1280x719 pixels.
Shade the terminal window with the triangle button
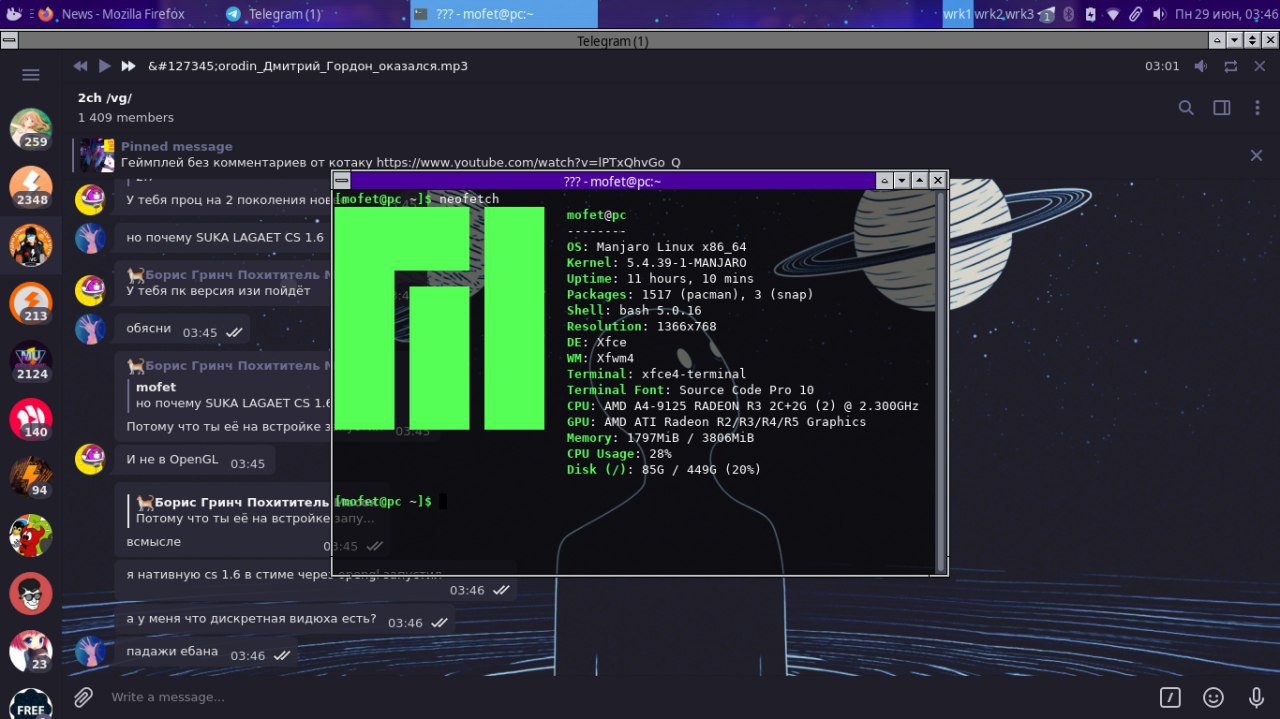coord(883,181)
